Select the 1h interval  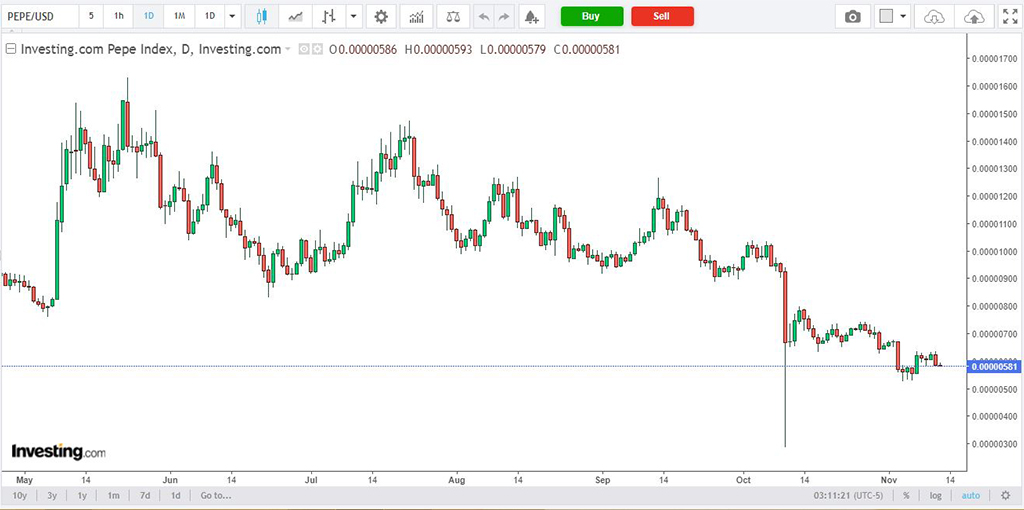pyautogui.click(x=119, y=16)
